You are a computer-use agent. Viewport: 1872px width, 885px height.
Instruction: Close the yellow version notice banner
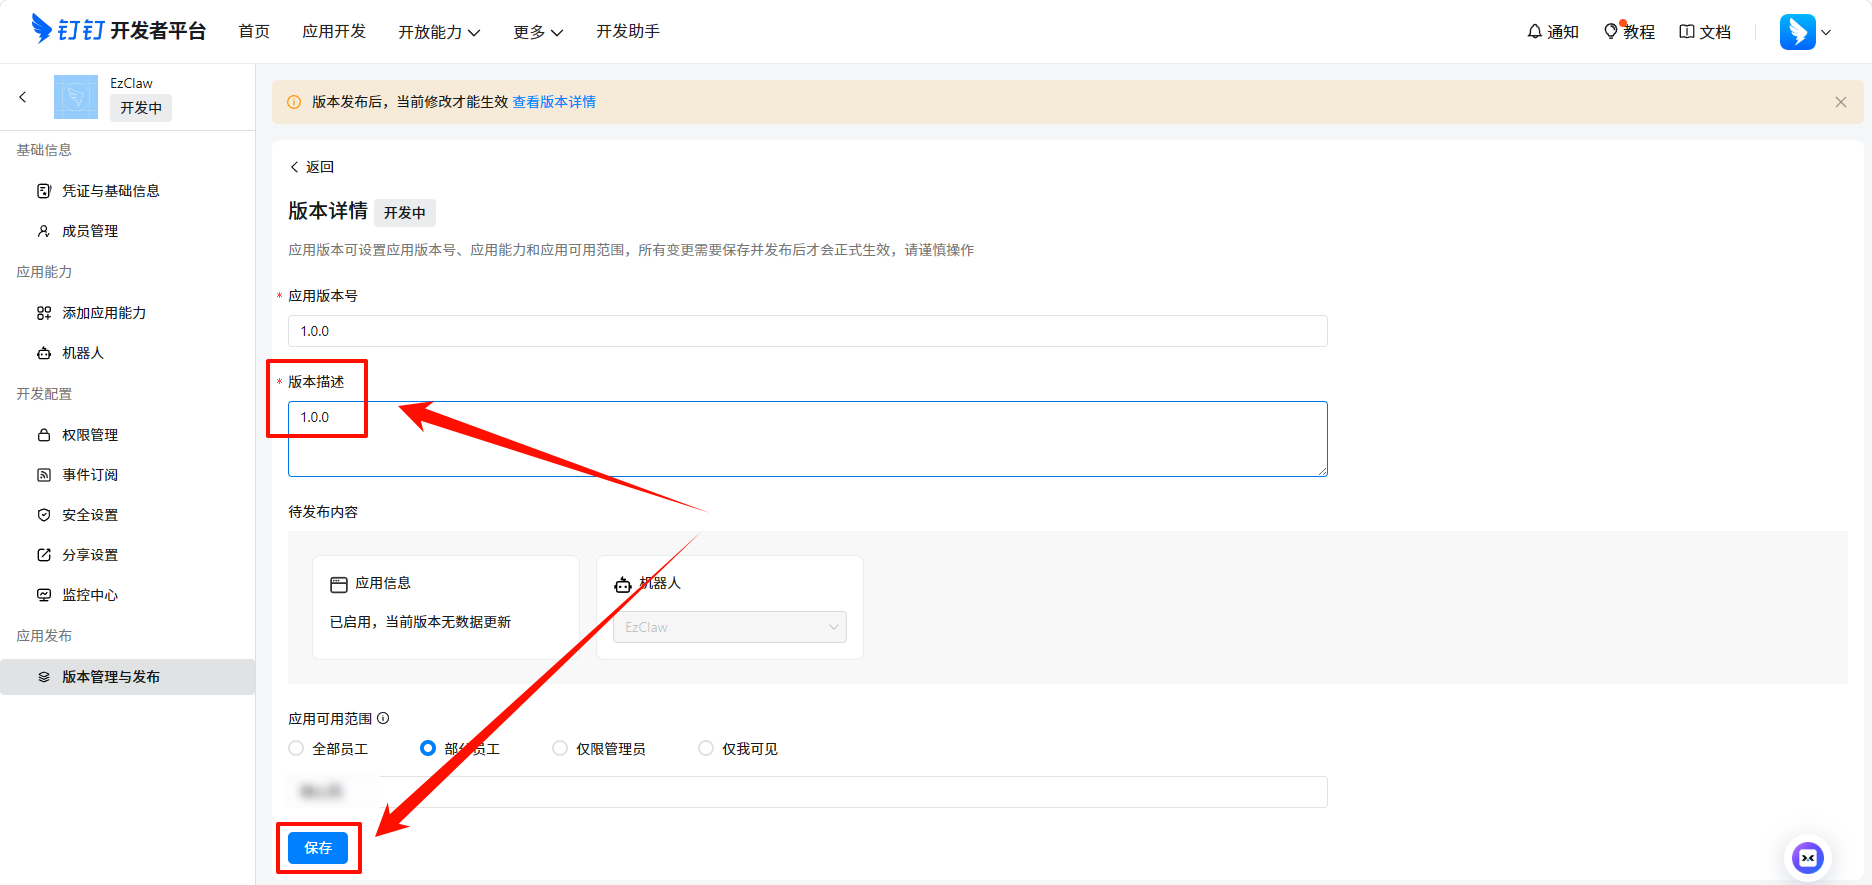tap(1840, 102)
